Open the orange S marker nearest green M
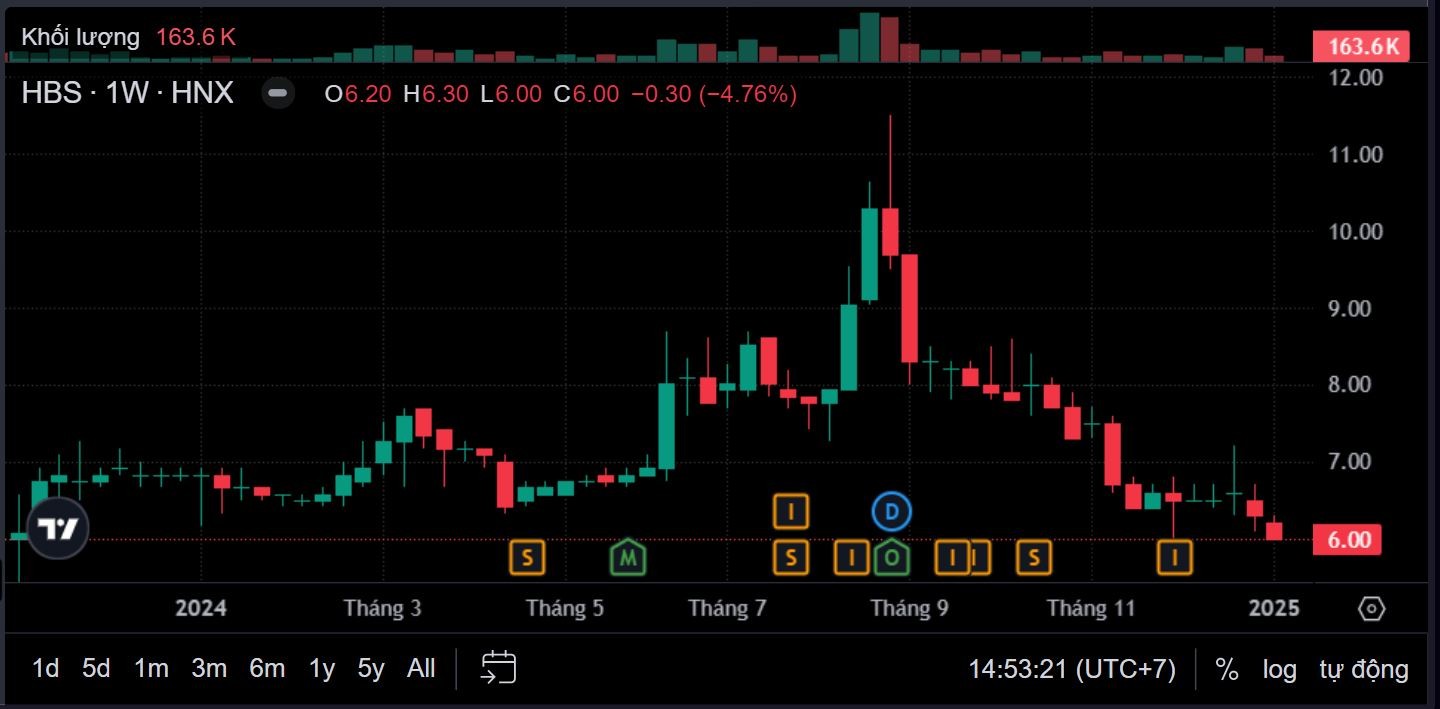1440x709 pixels. coord(527,557)
